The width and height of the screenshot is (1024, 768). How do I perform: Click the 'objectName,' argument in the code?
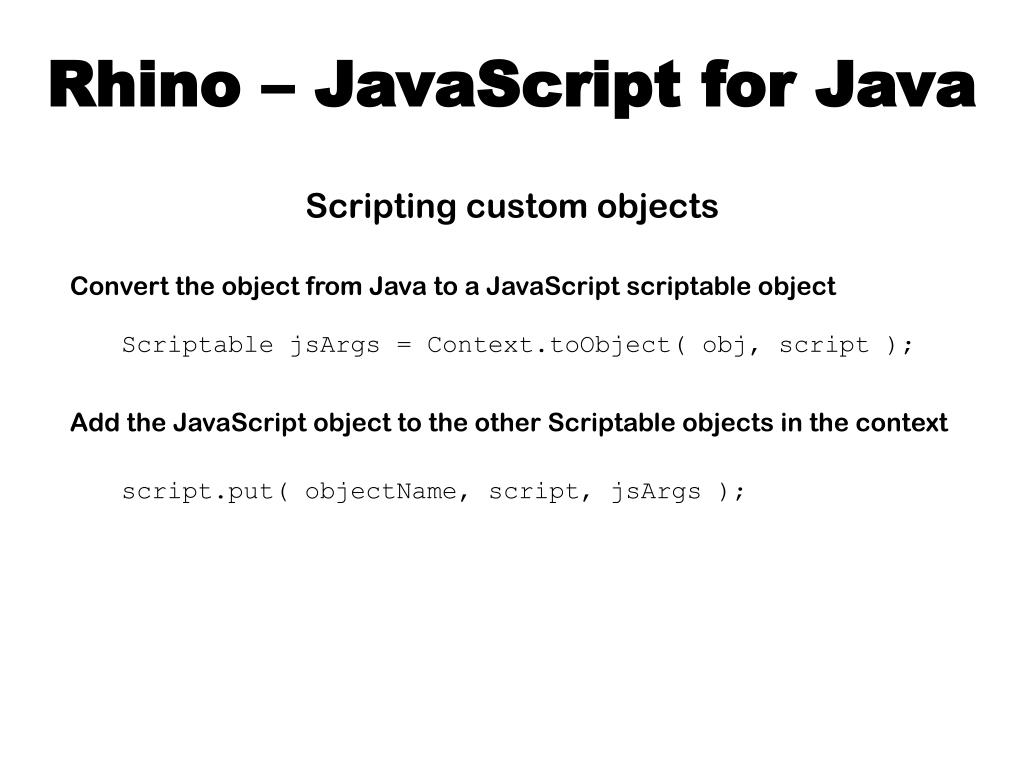[x=387, y=492]
